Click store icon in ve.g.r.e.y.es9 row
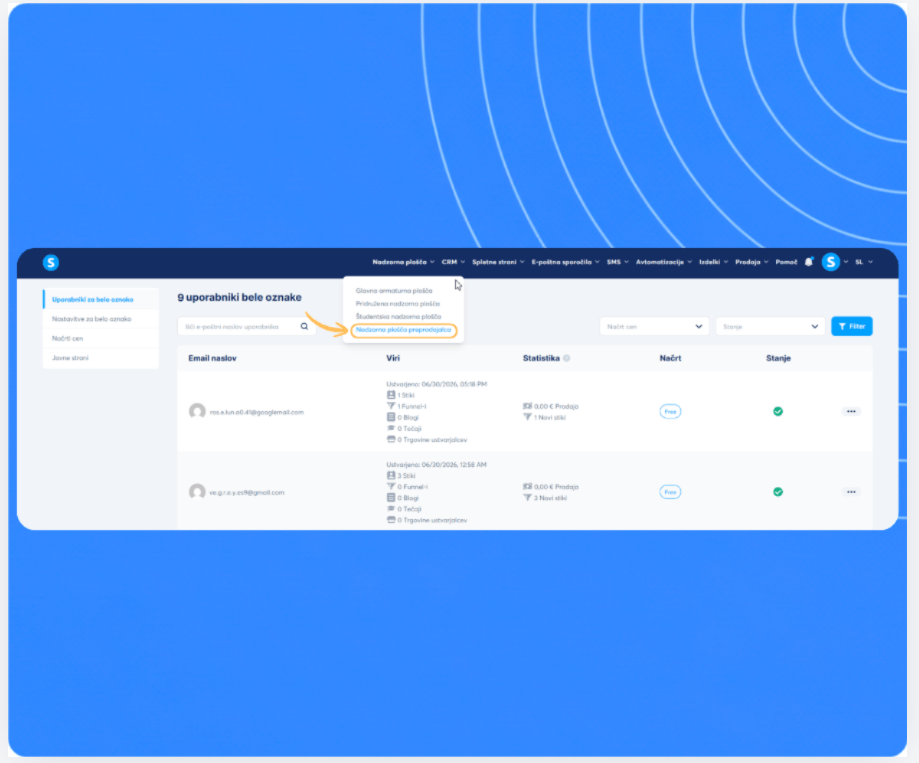 [391, 520]
